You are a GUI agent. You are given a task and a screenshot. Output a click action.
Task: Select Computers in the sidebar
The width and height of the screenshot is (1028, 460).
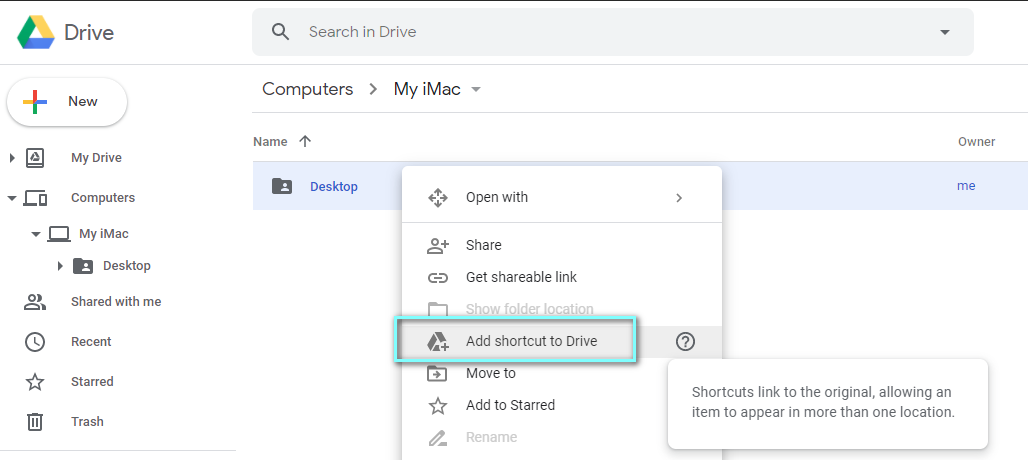(x=103, y=198)
